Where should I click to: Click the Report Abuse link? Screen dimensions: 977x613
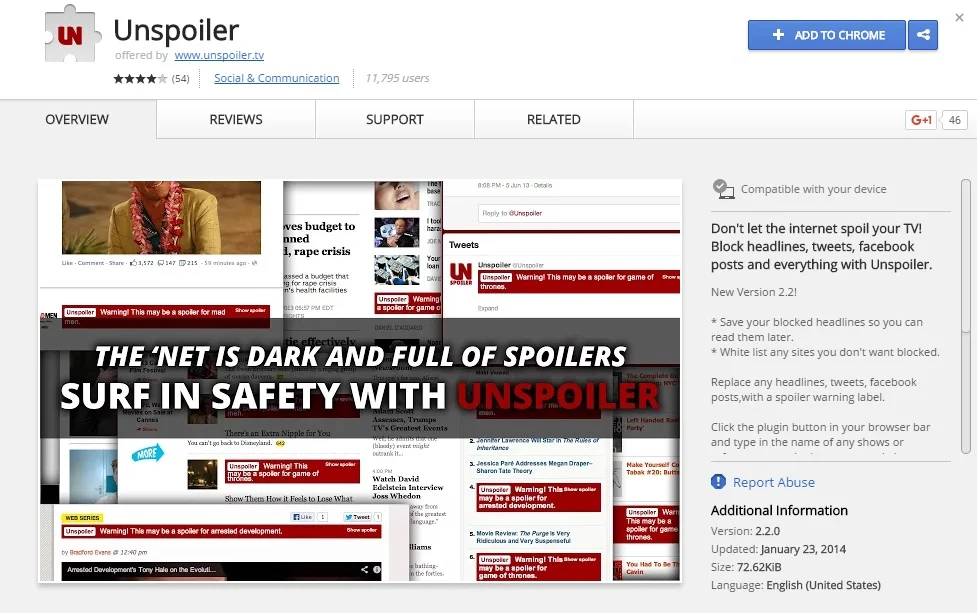(774, 482)
